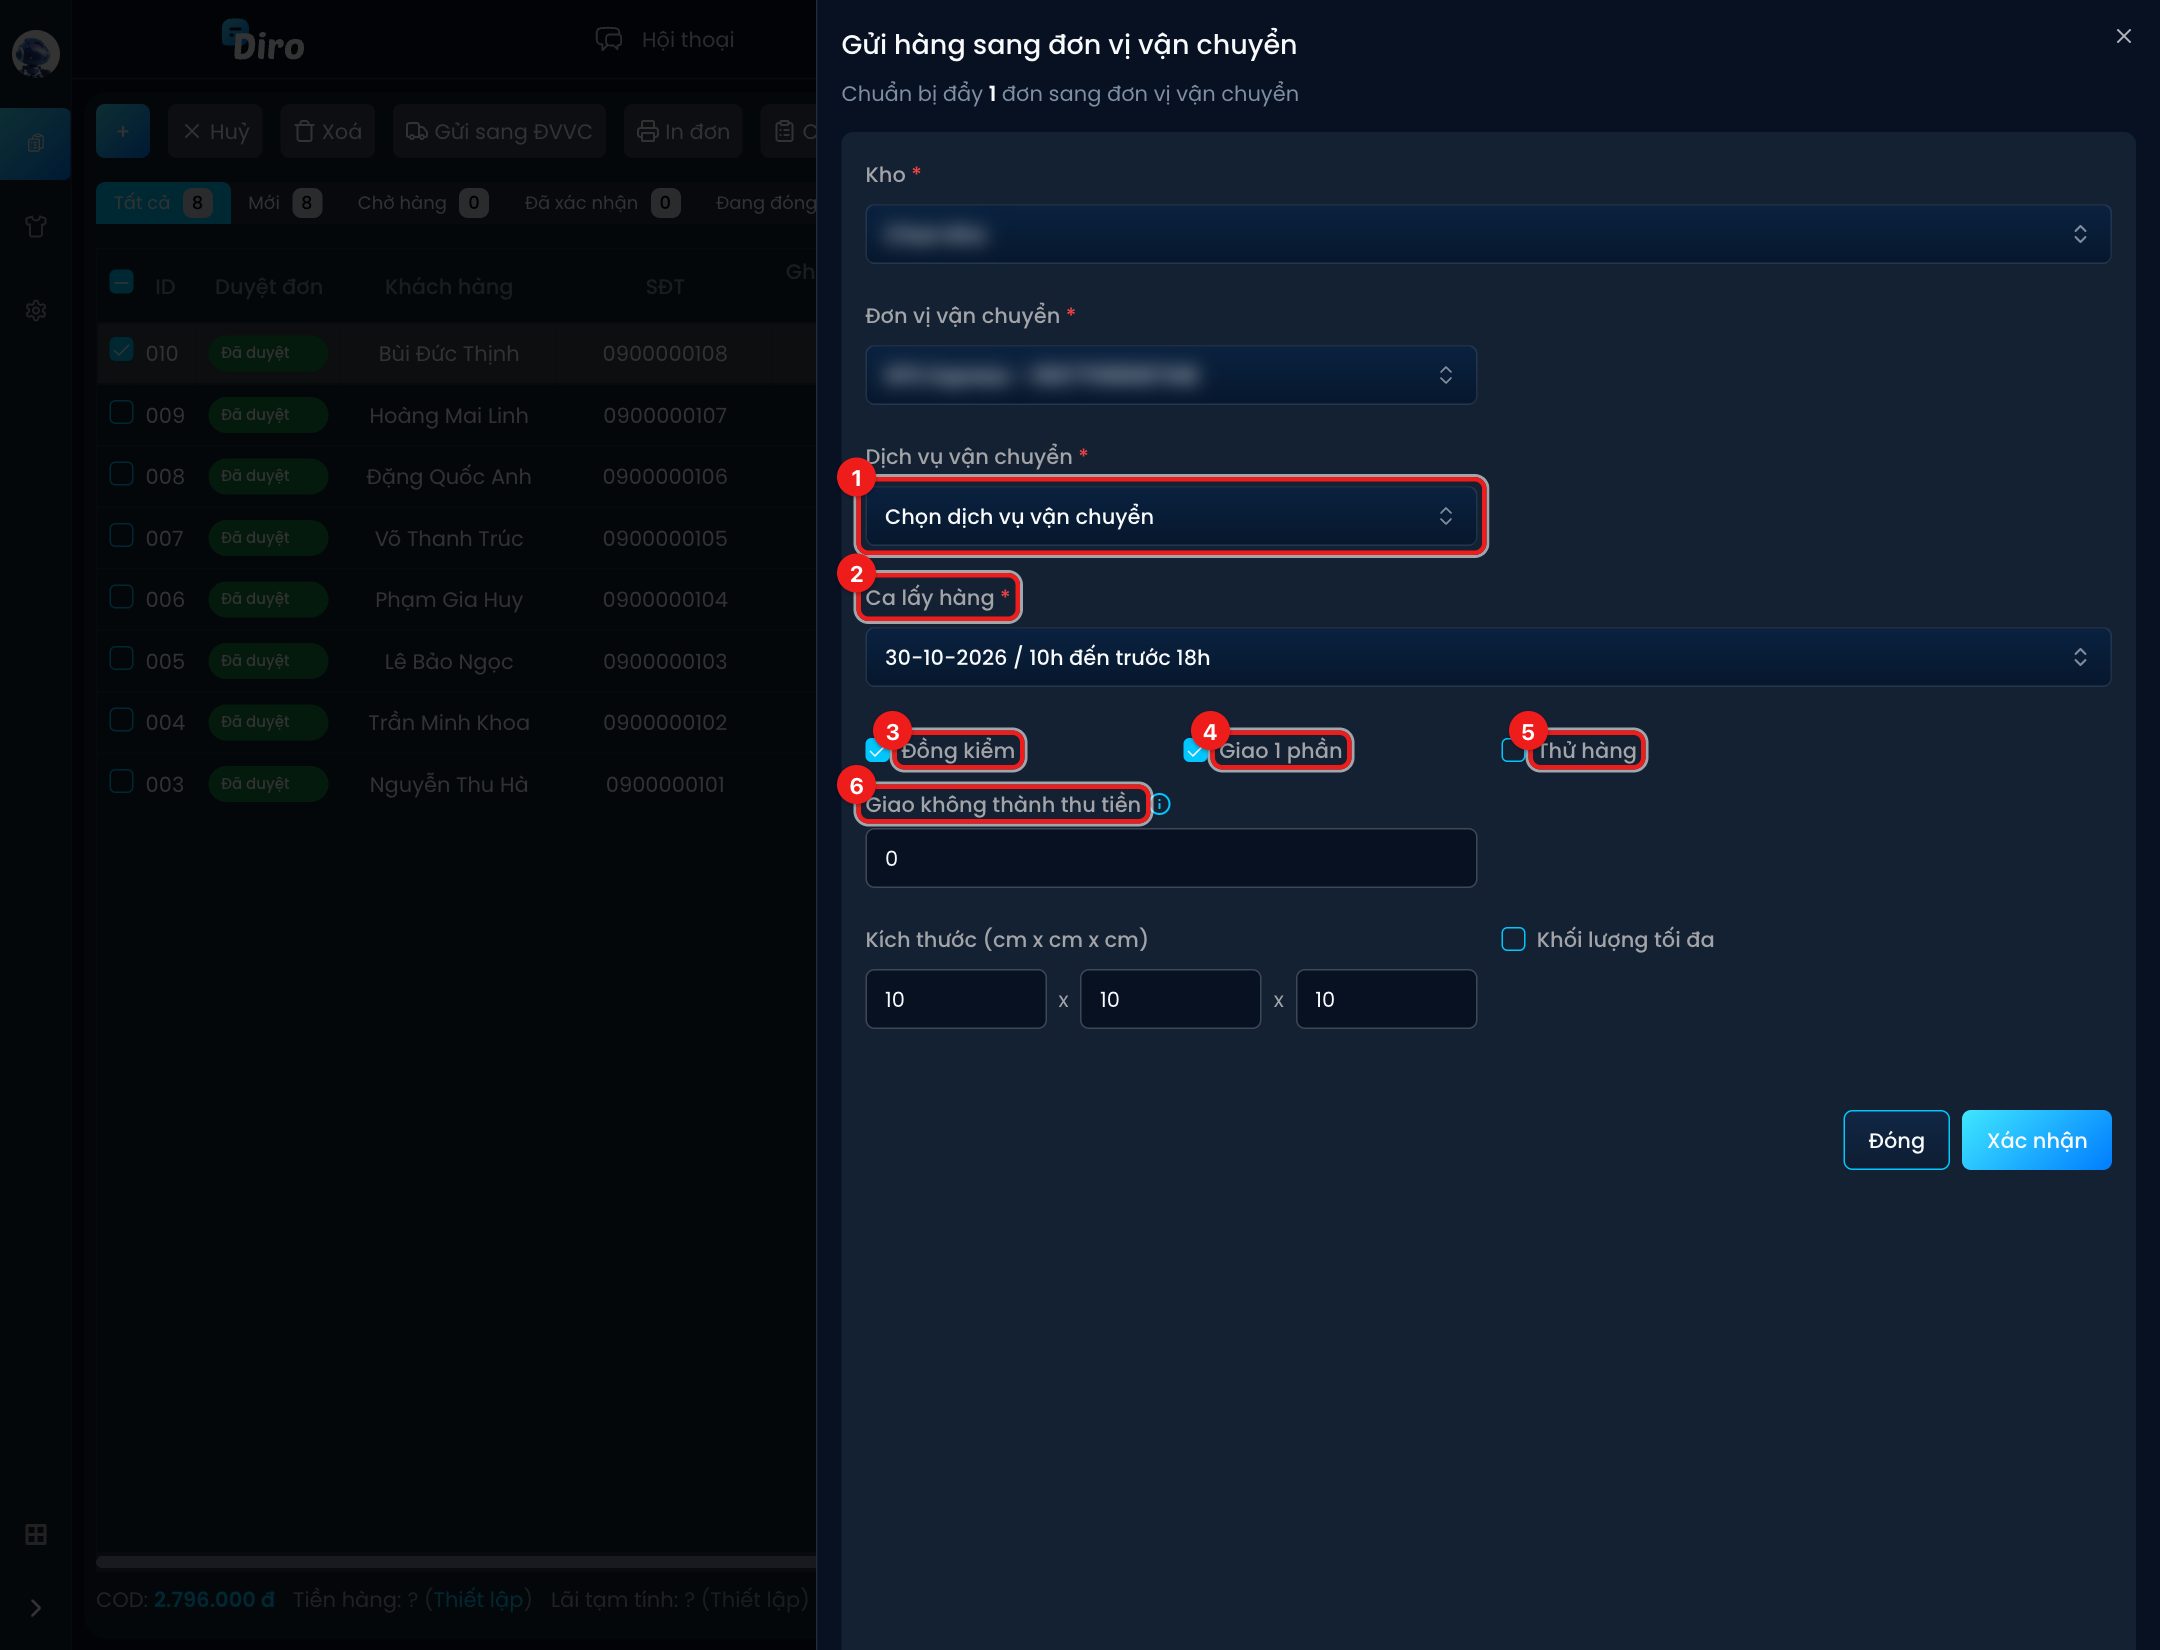2160x1650 pixels.
Task: Open the products shirt icon in sidebar
Action: 36,227
